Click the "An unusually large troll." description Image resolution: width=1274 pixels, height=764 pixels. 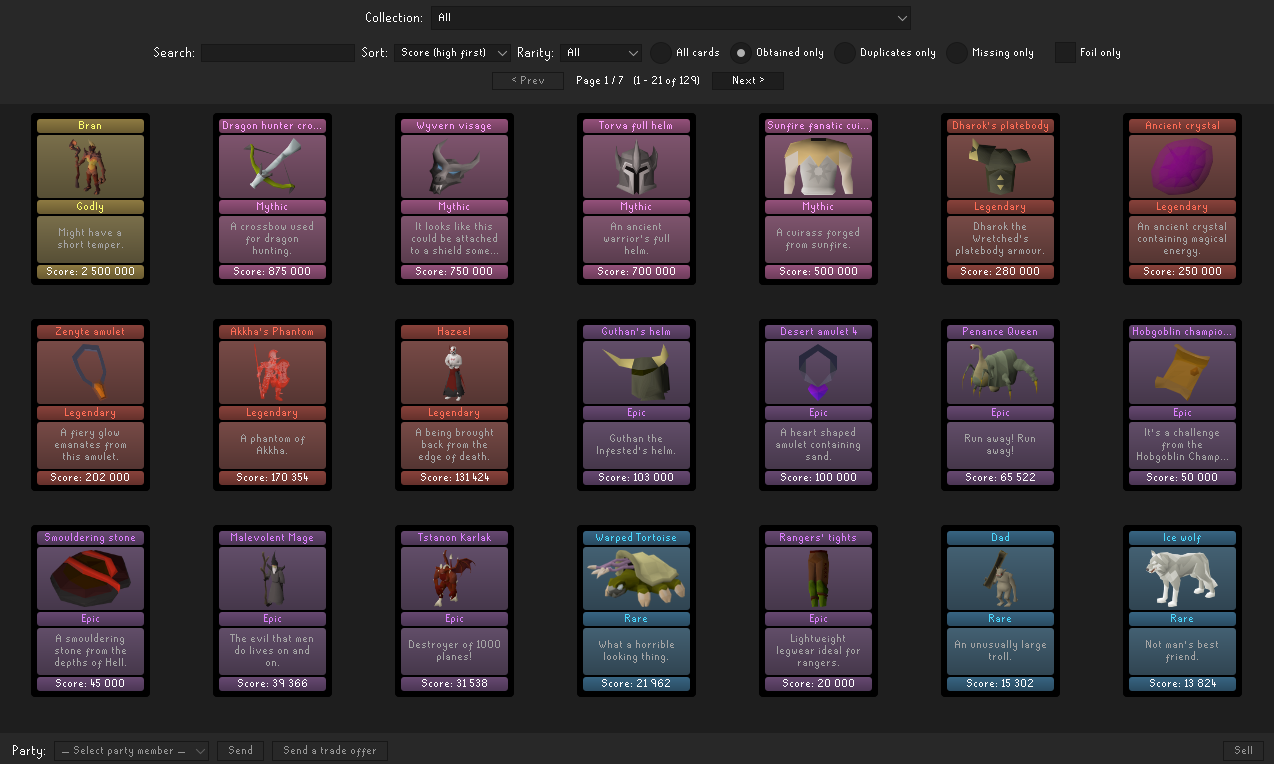1000,651
